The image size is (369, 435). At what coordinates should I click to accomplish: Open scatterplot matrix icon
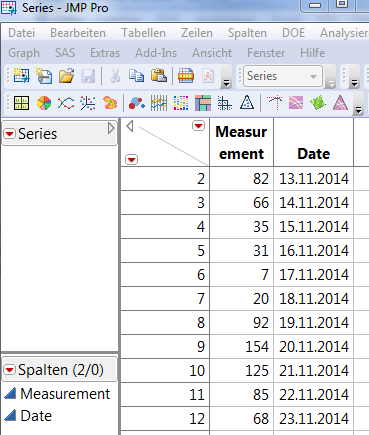225,103
